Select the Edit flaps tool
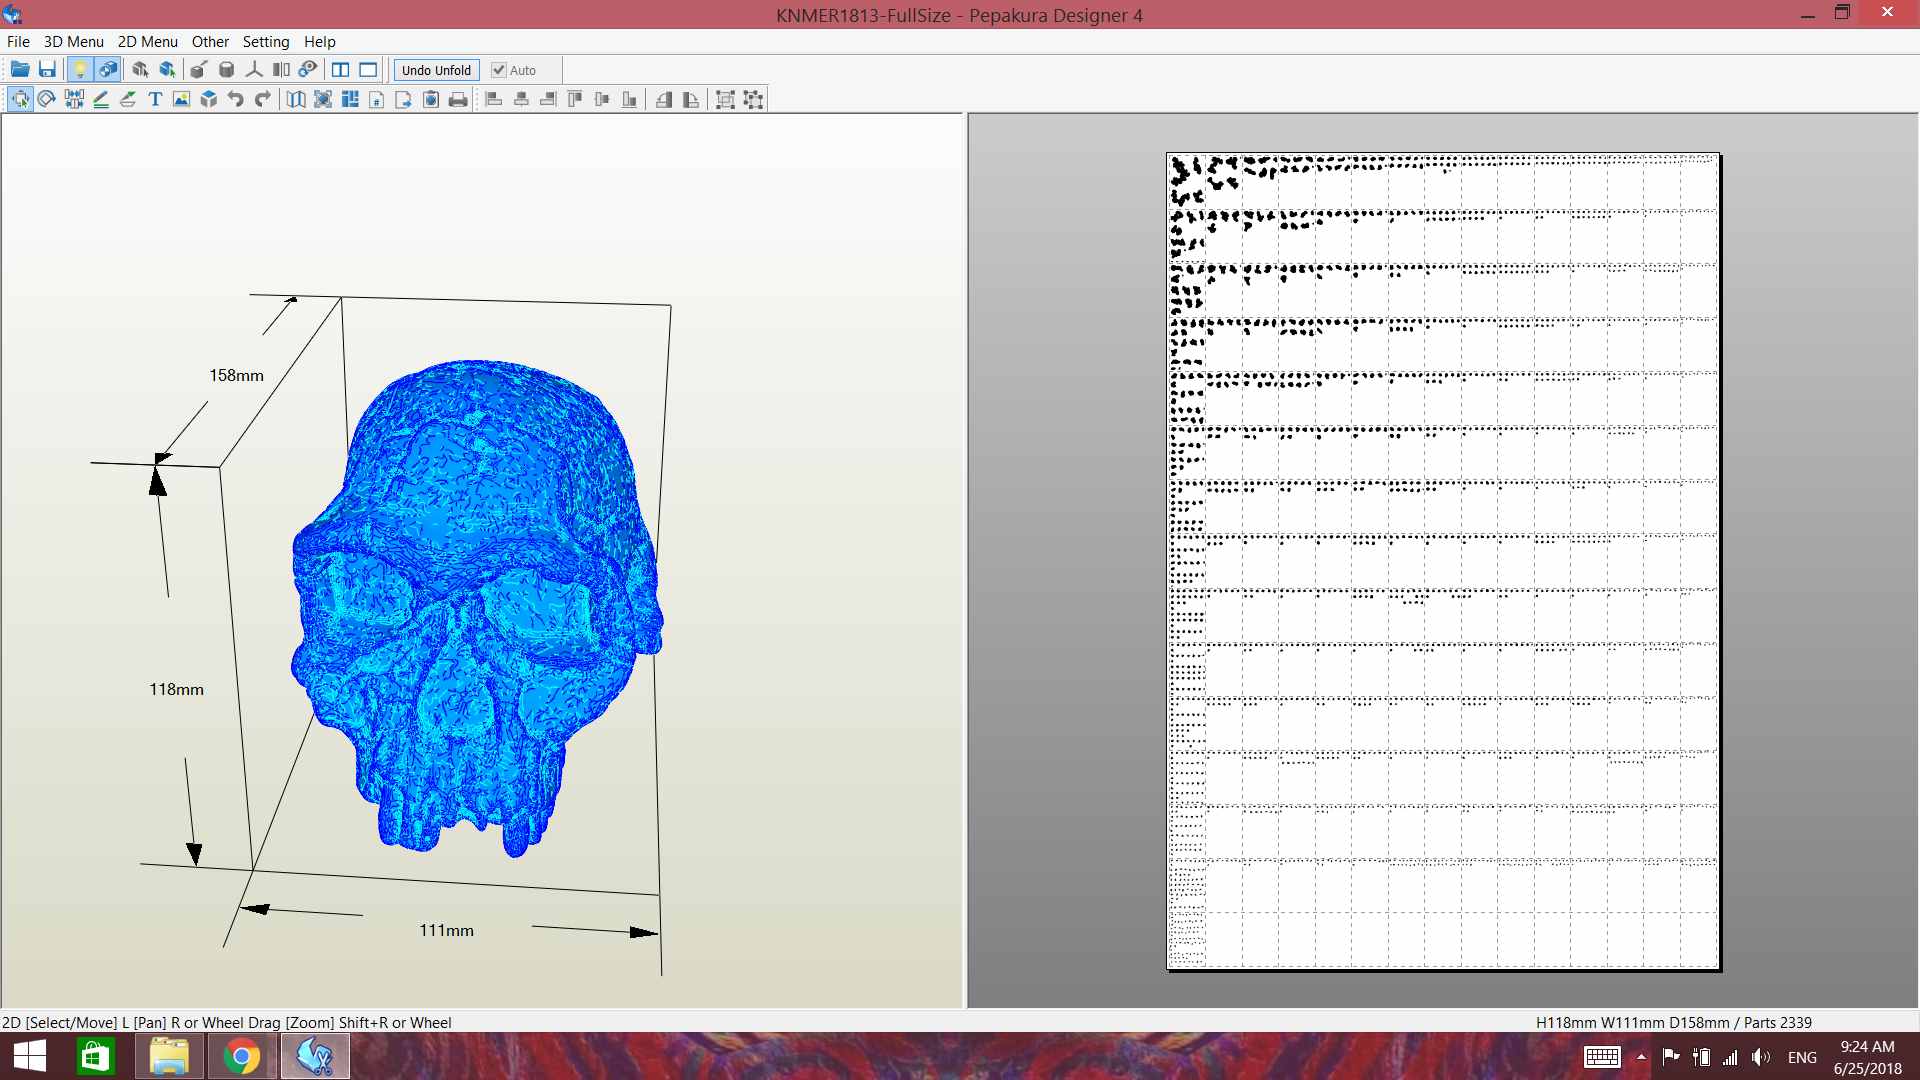The height and width of the screenshot is (1080, 1920). pyautogui.click(x=128, y=99)
